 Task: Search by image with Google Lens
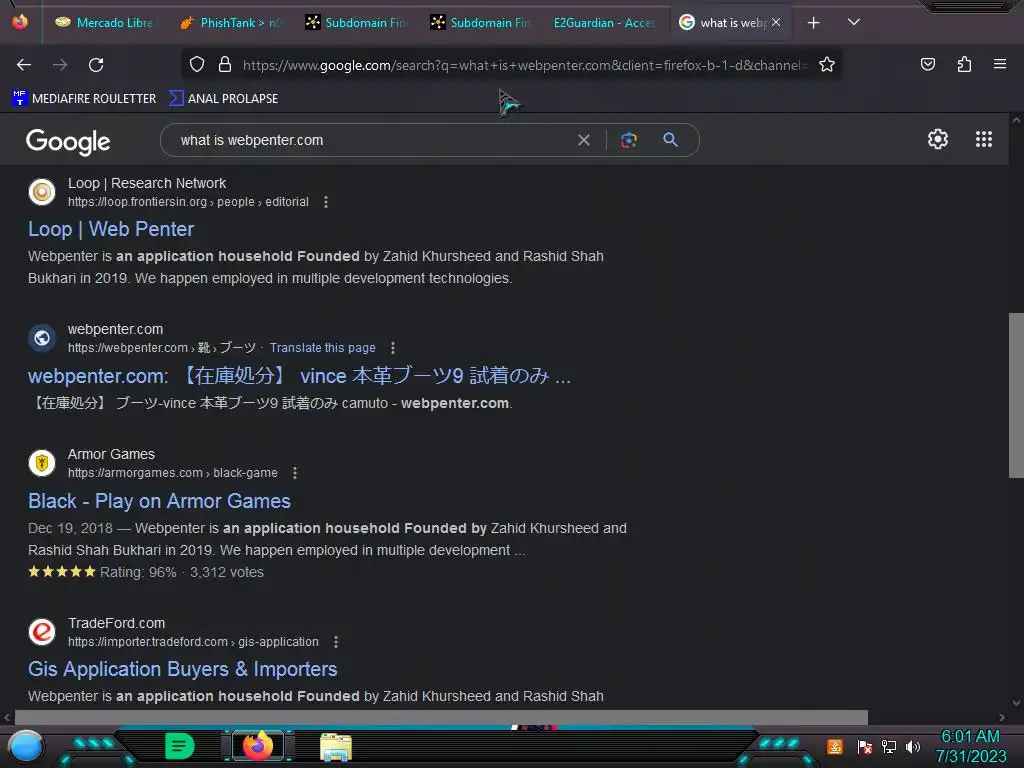coord(629,140)
